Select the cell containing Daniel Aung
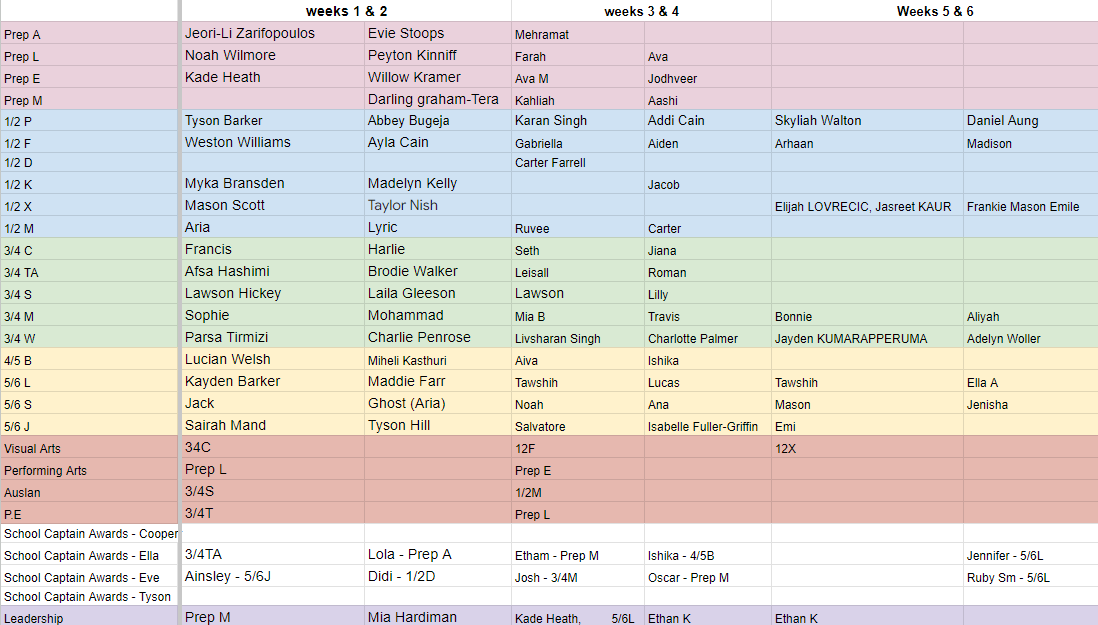The height and width of the screenshot is (625, 1098). click(x=1002, y=121)
